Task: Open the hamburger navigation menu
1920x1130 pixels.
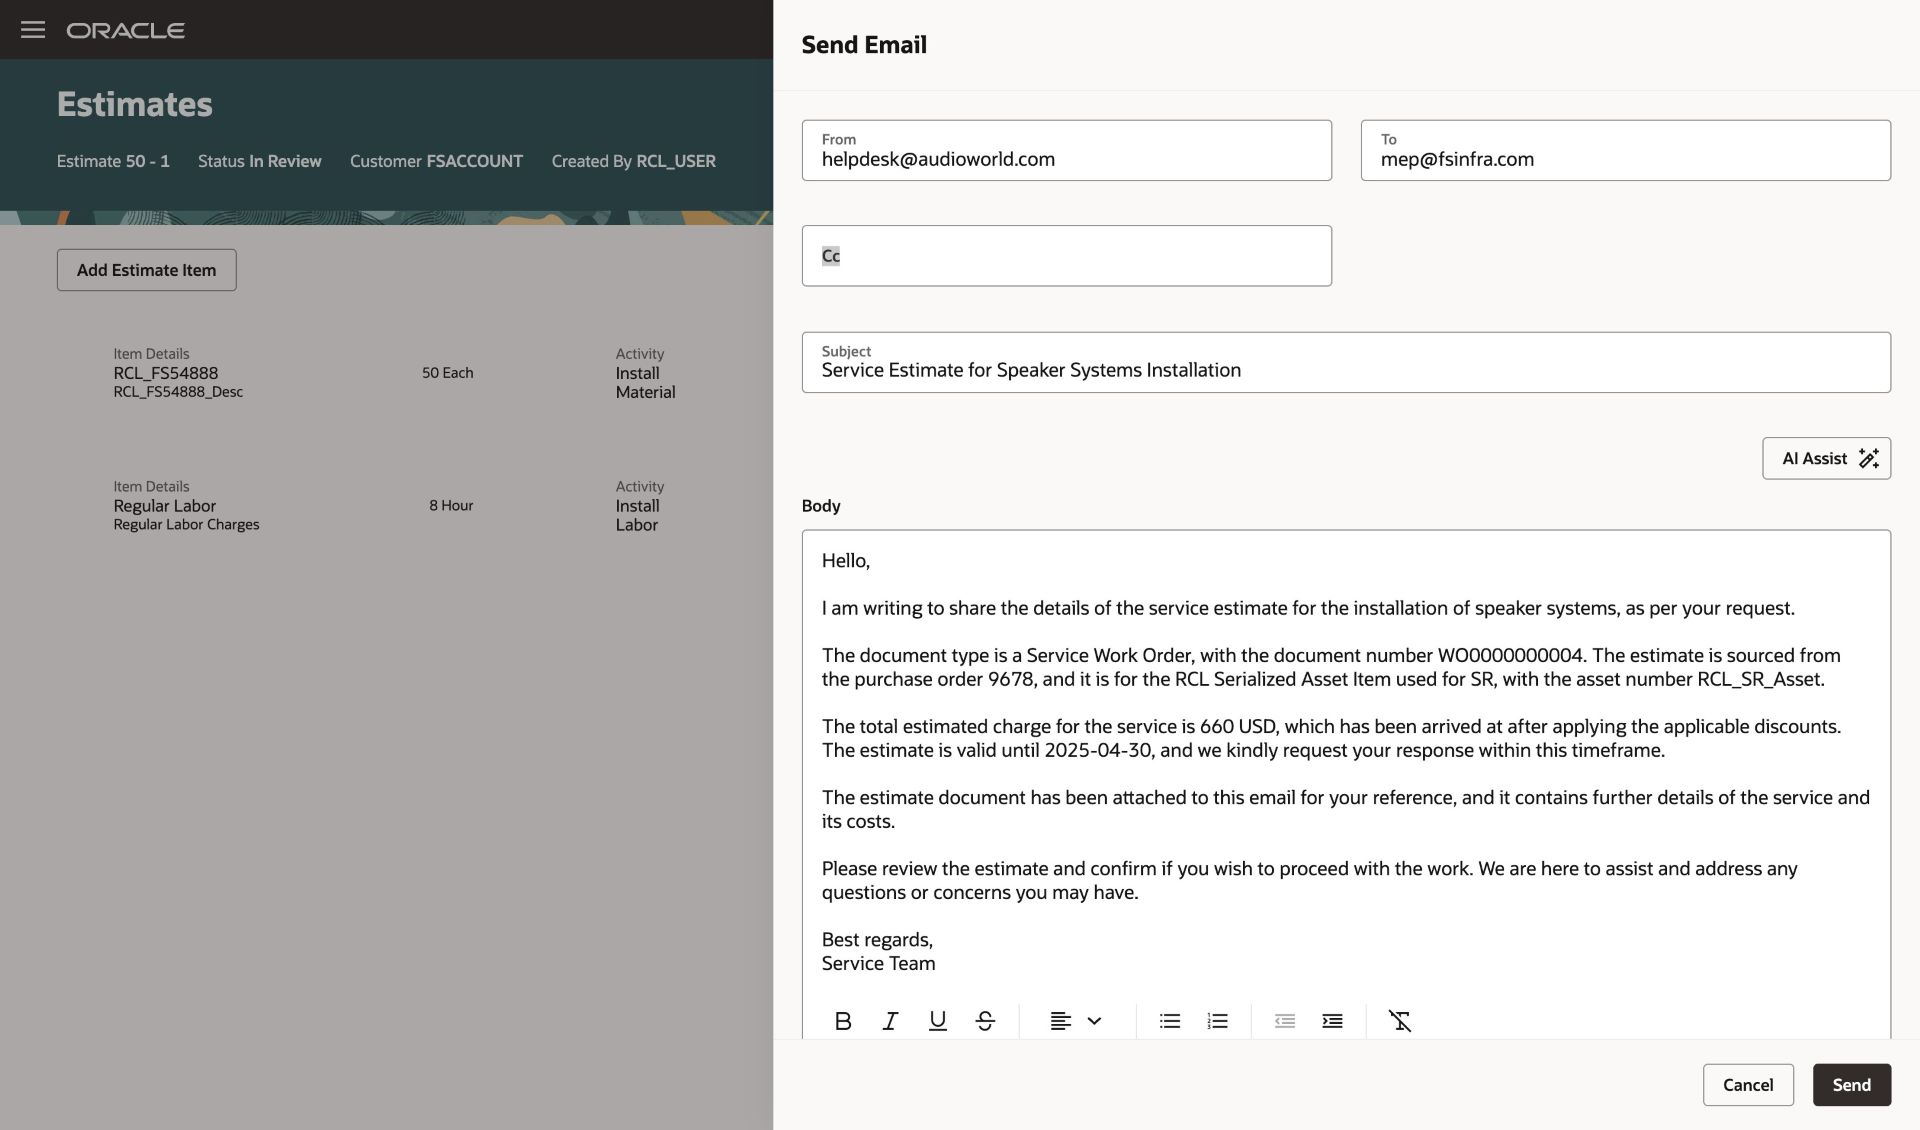Action: [33, 30]
